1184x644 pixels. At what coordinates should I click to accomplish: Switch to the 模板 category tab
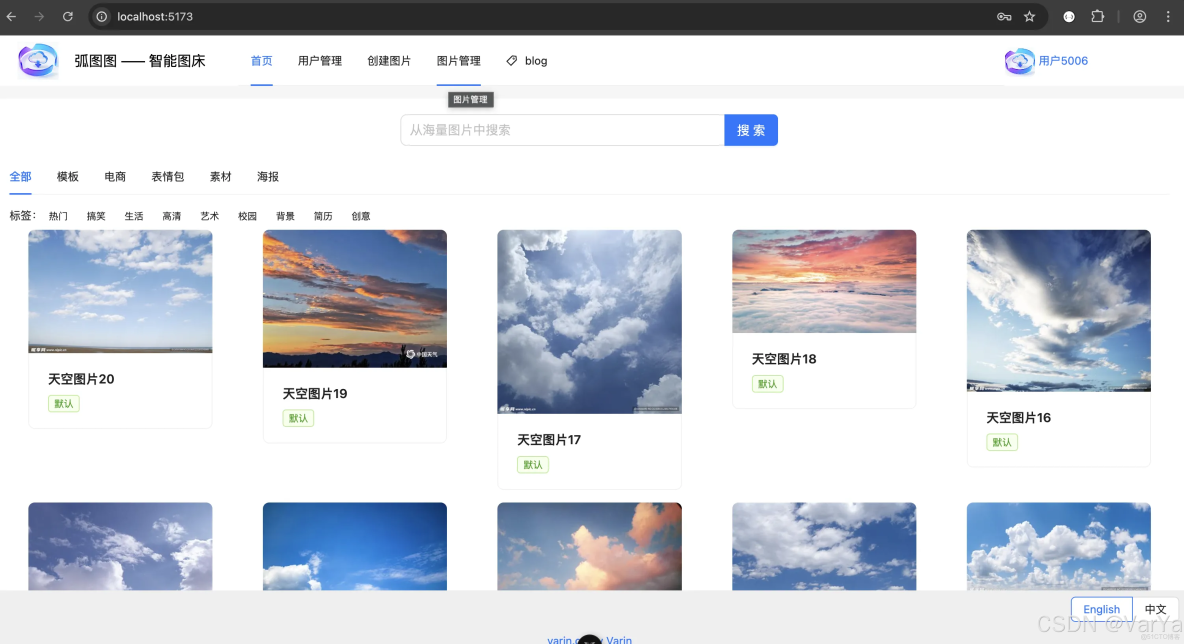pos(67,176)
